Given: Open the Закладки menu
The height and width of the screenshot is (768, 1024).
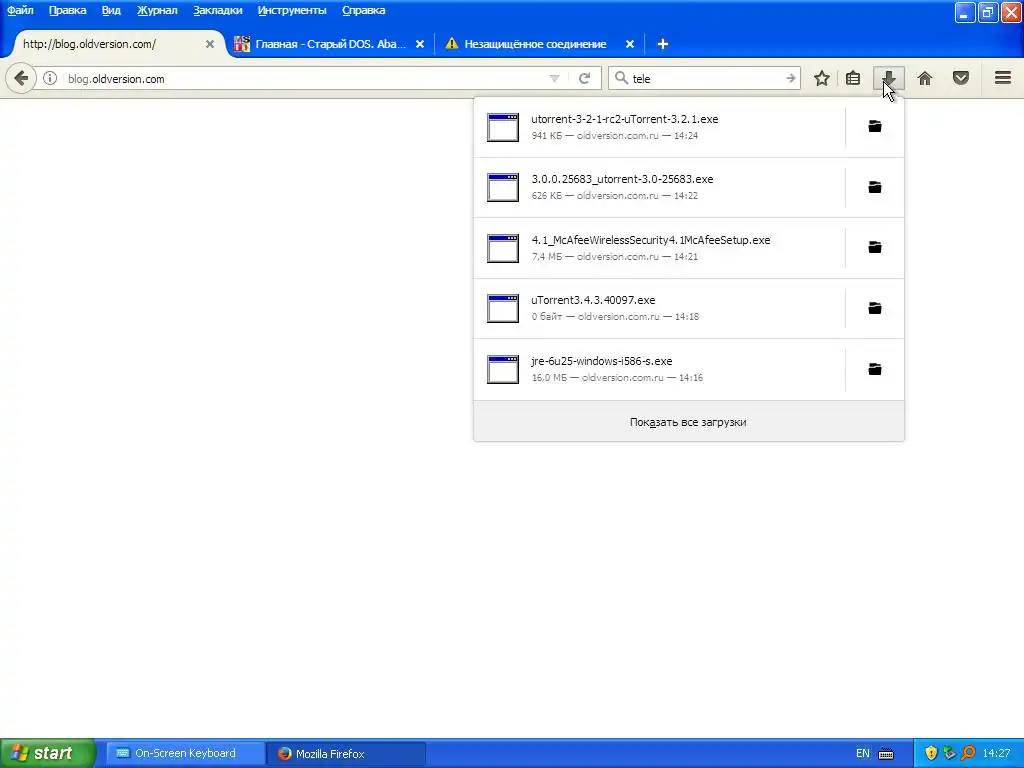Looking at the screenshot, I should tap(217, 10).
